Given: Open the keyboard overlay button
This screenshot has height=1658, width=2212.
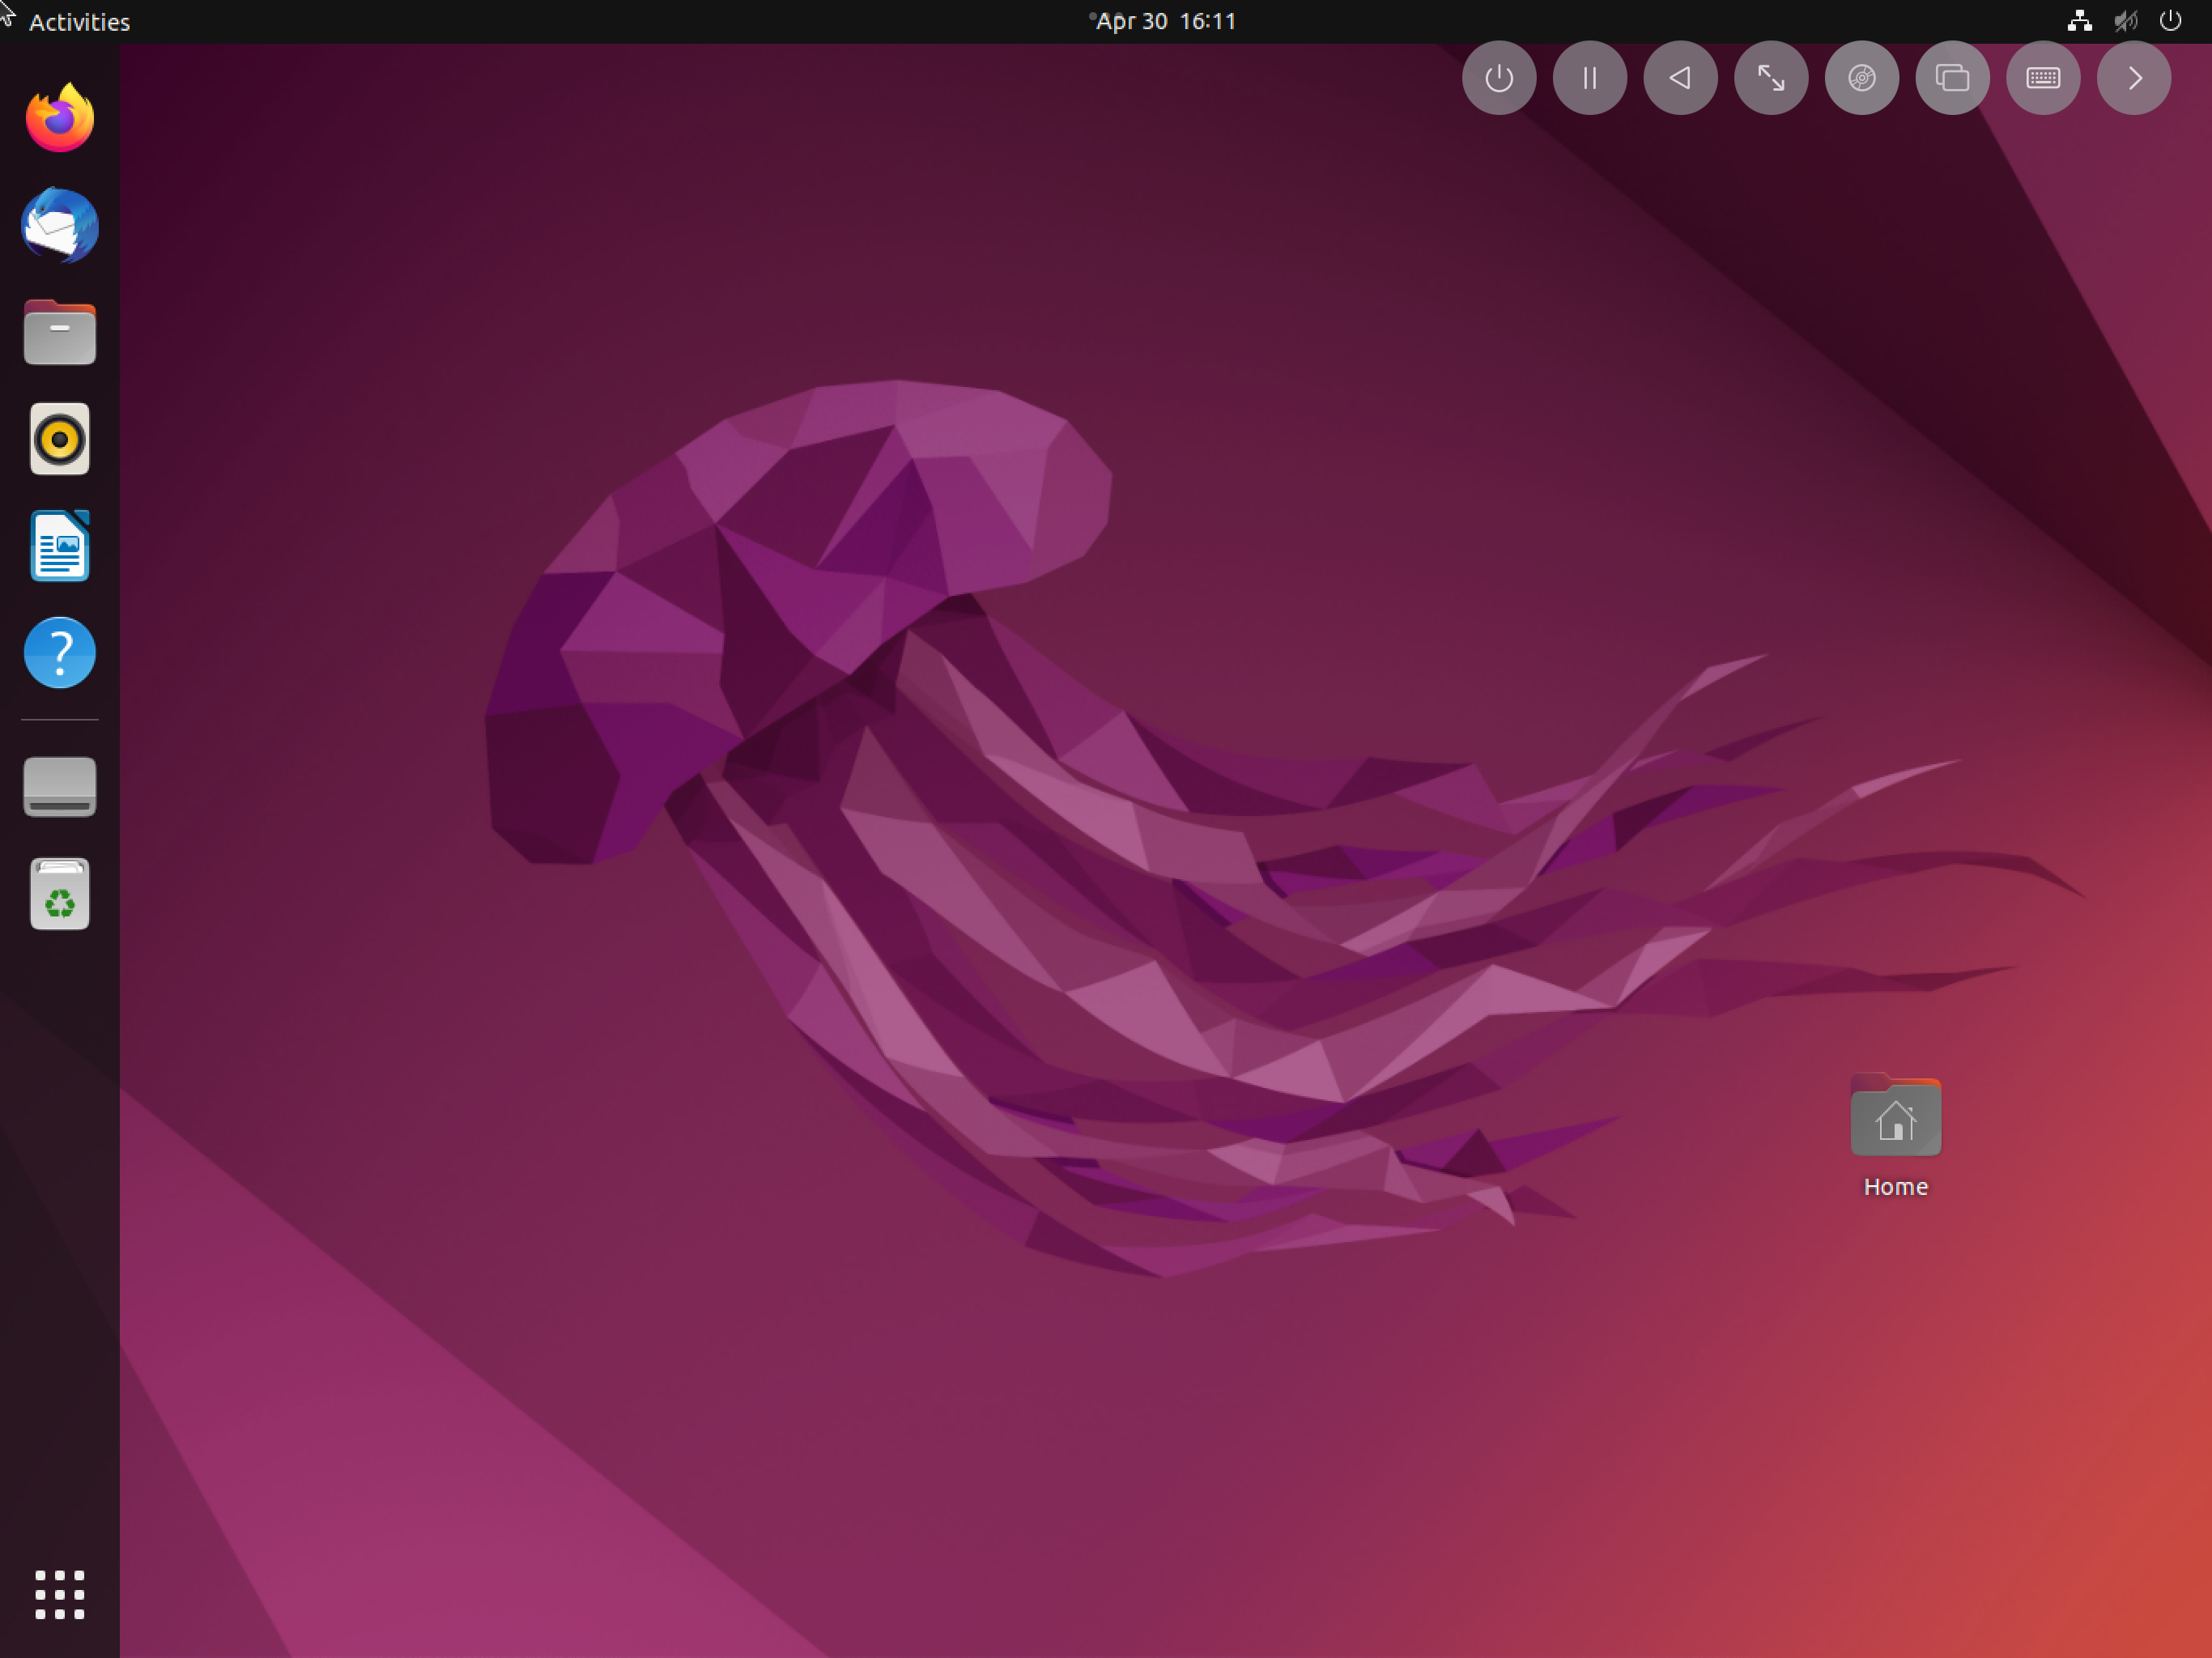Looking at the screenshot, I should 2043,78.
